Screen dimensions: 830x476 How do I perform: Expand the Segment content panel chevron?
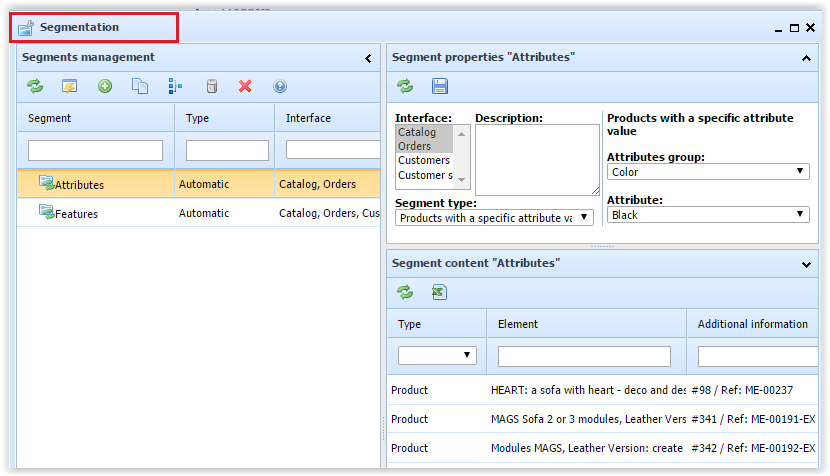point(807,264)
